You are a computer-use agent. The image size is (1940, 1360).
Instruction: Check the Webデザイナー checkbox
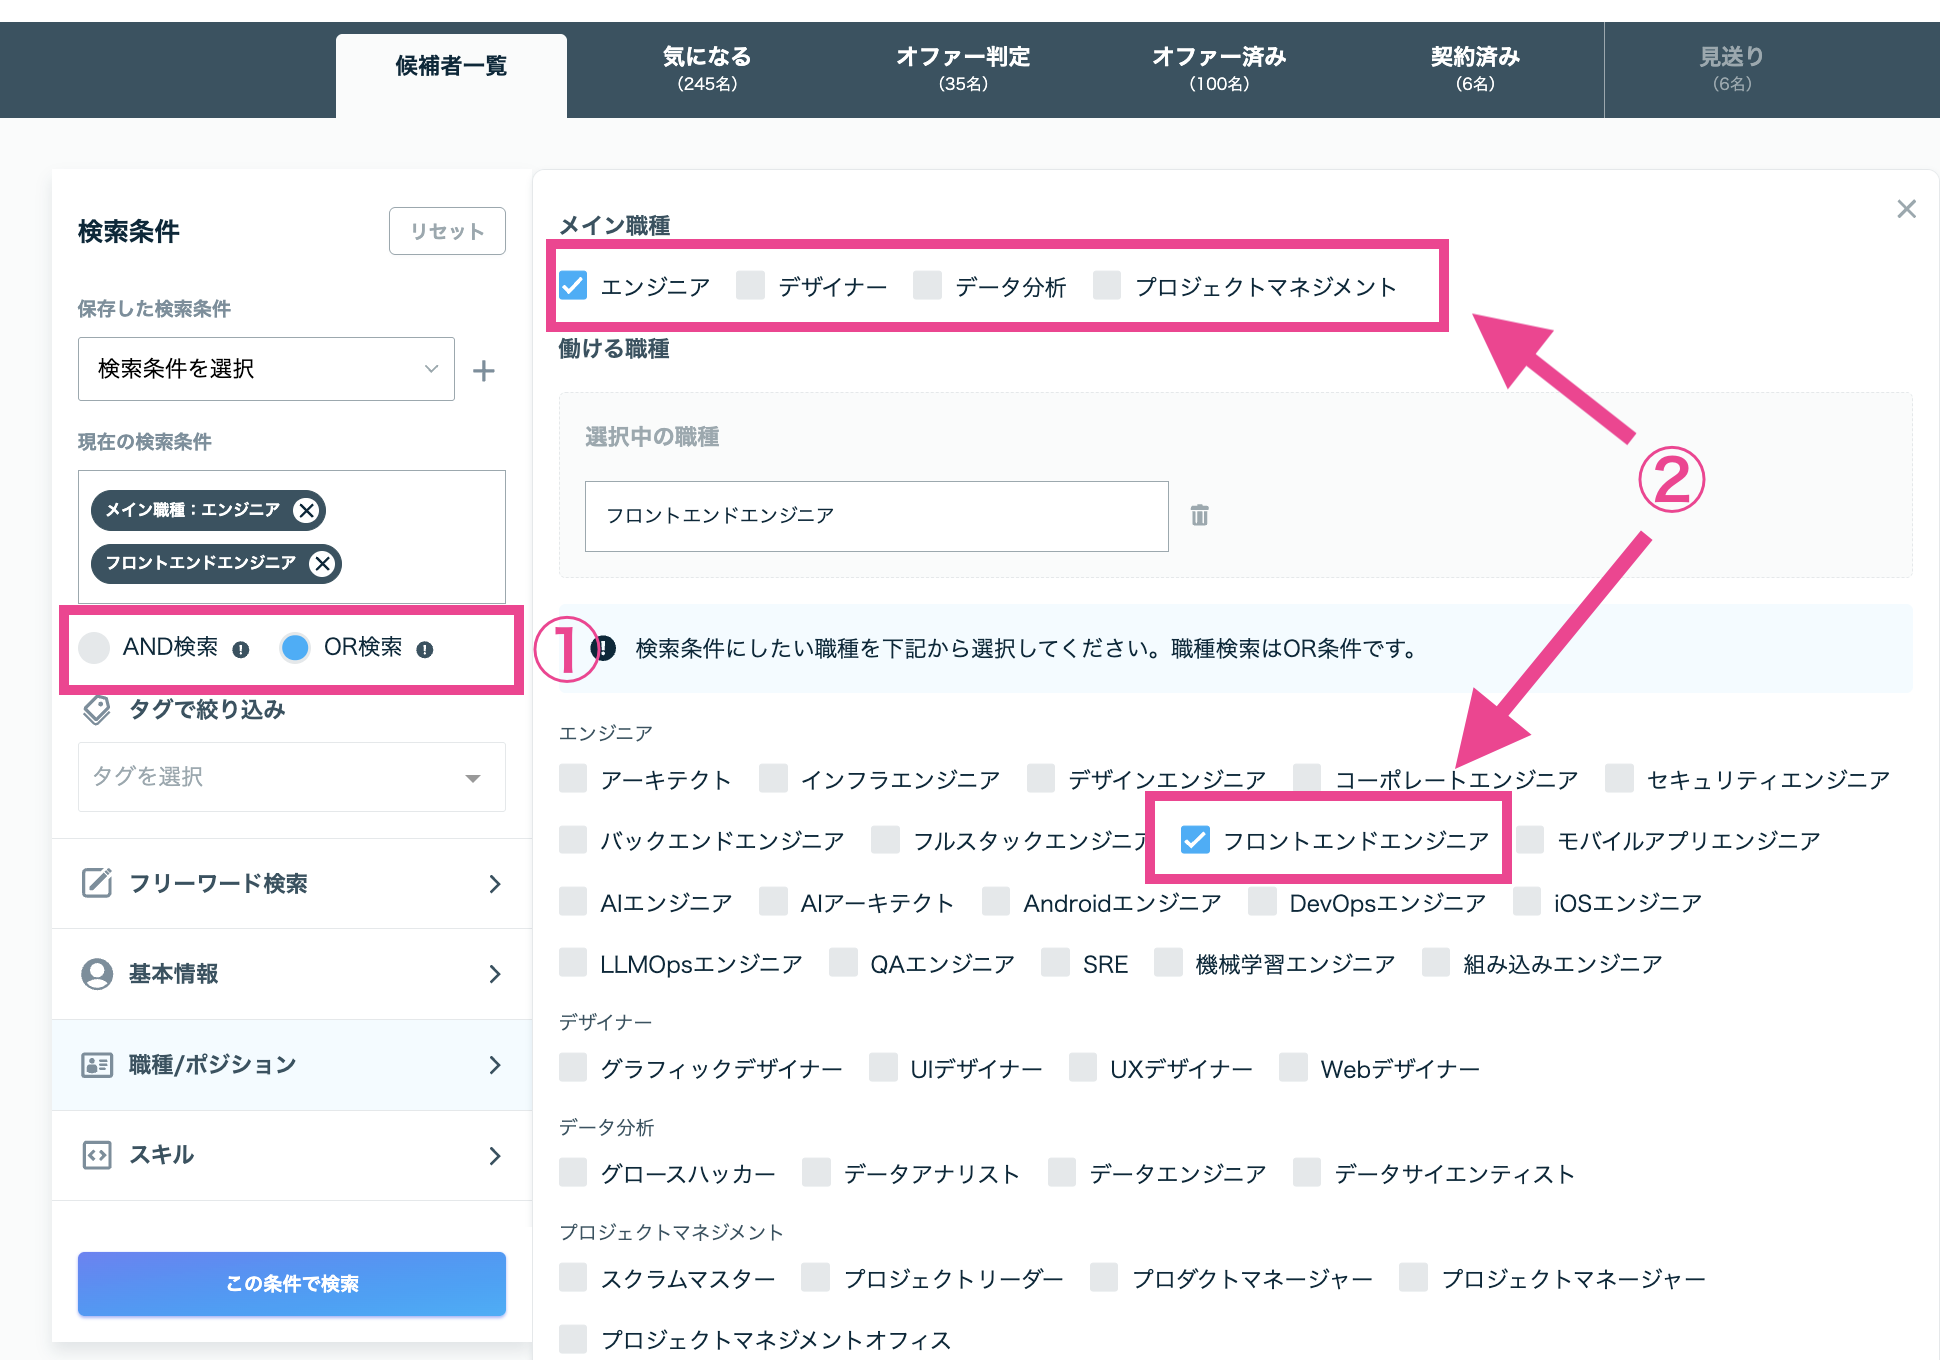click(1293, 1068)
